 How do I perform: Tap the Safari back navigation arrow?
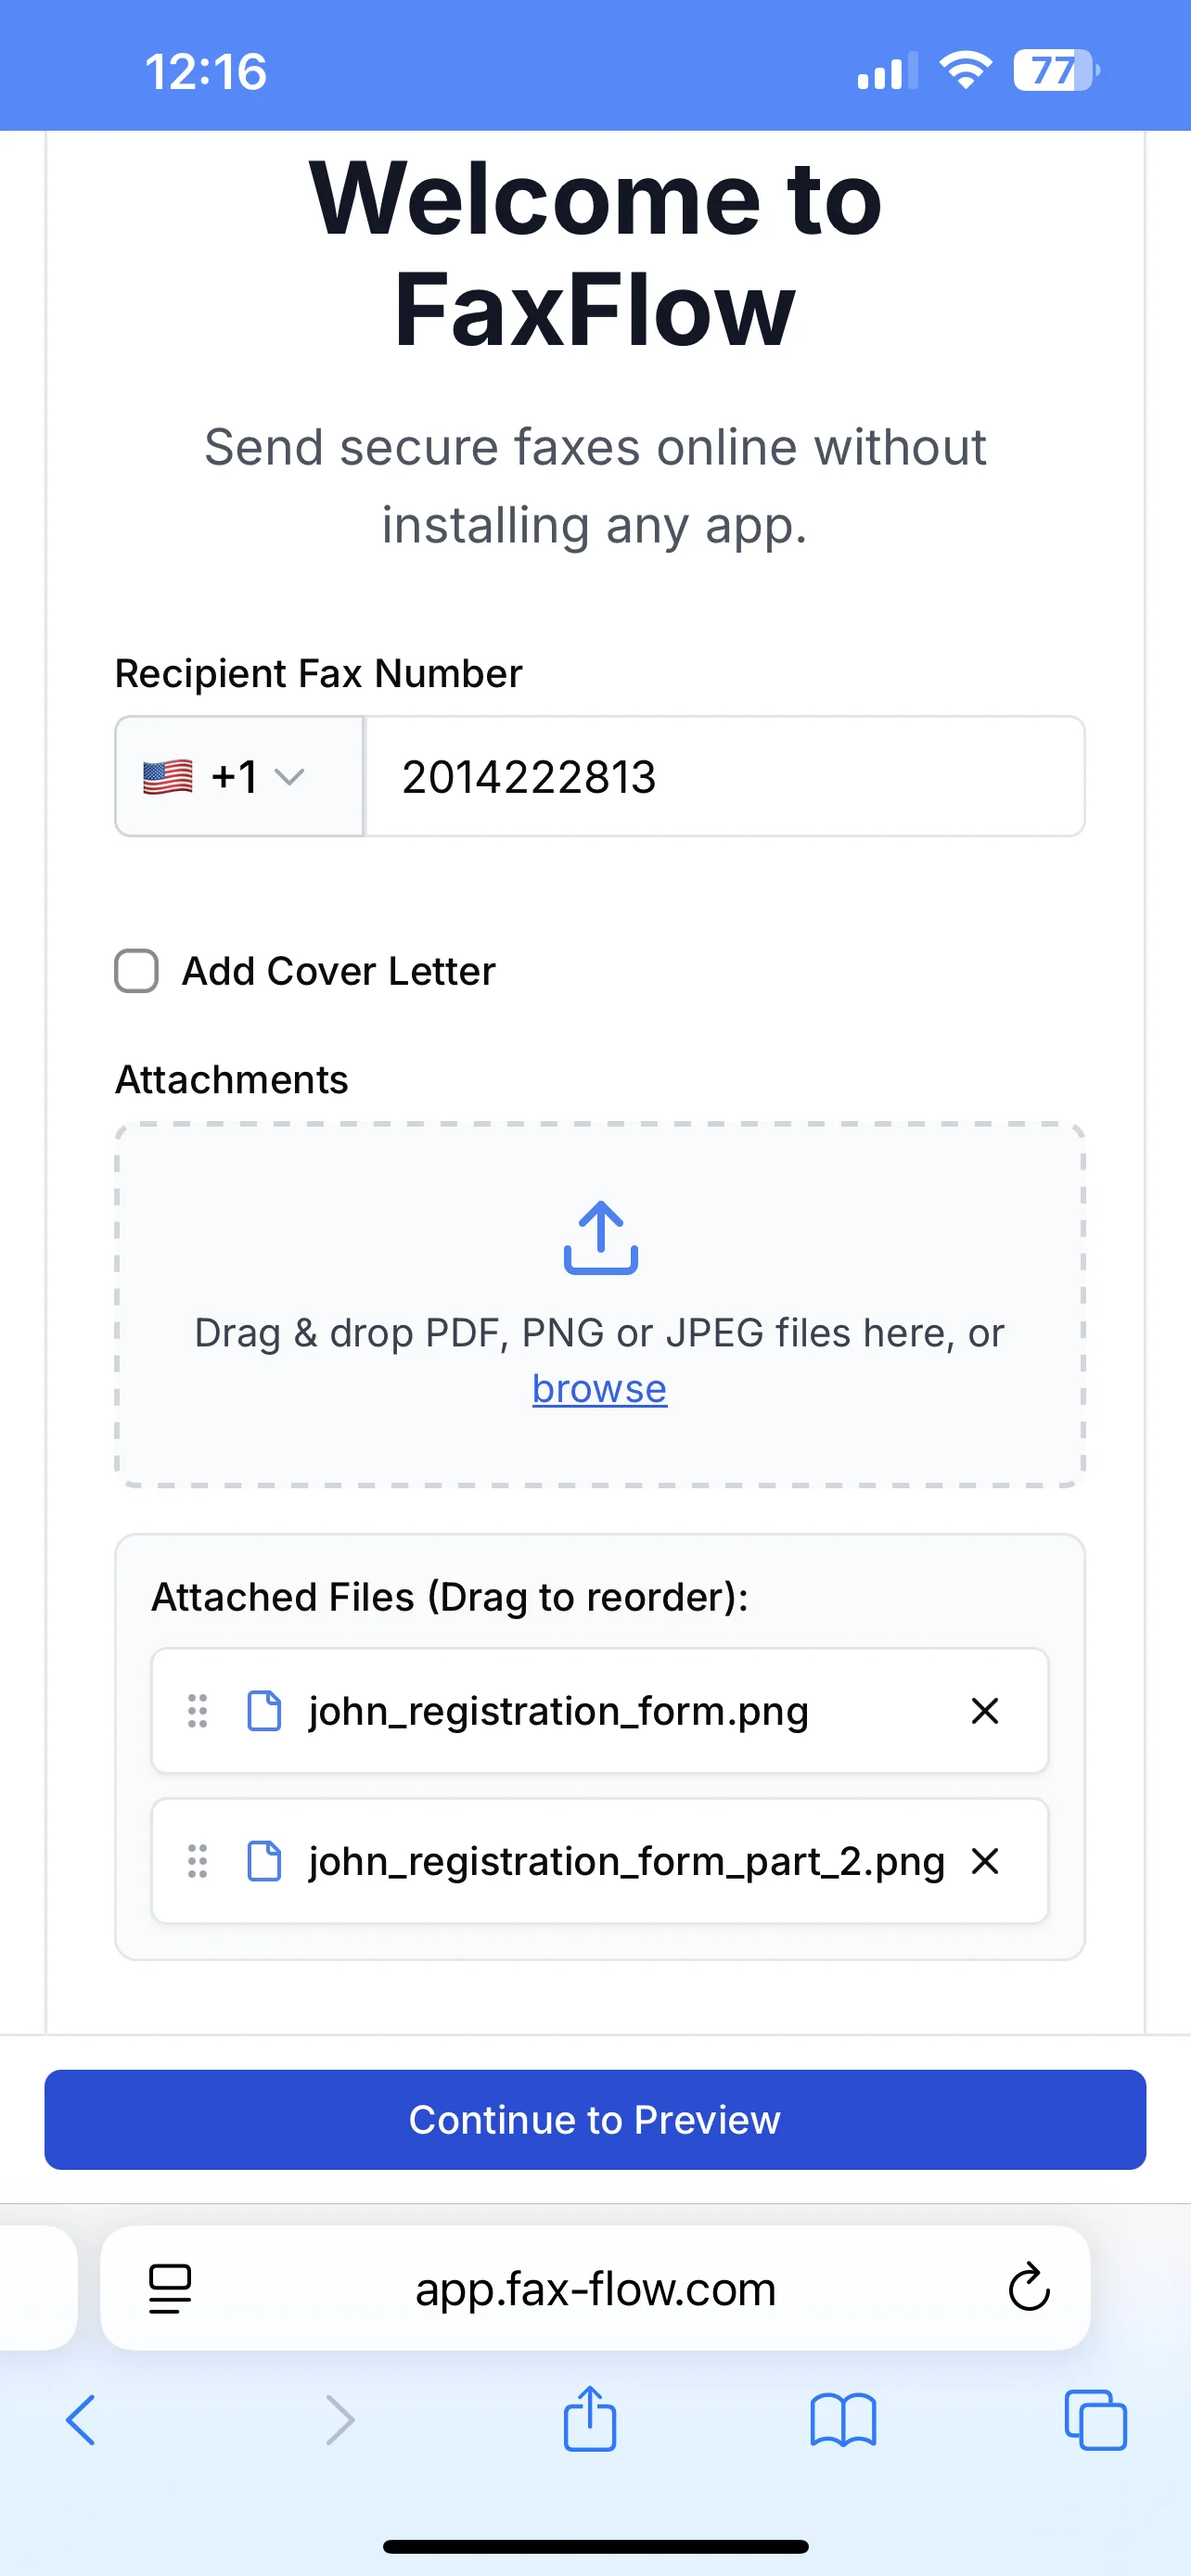pos(83,2421)
